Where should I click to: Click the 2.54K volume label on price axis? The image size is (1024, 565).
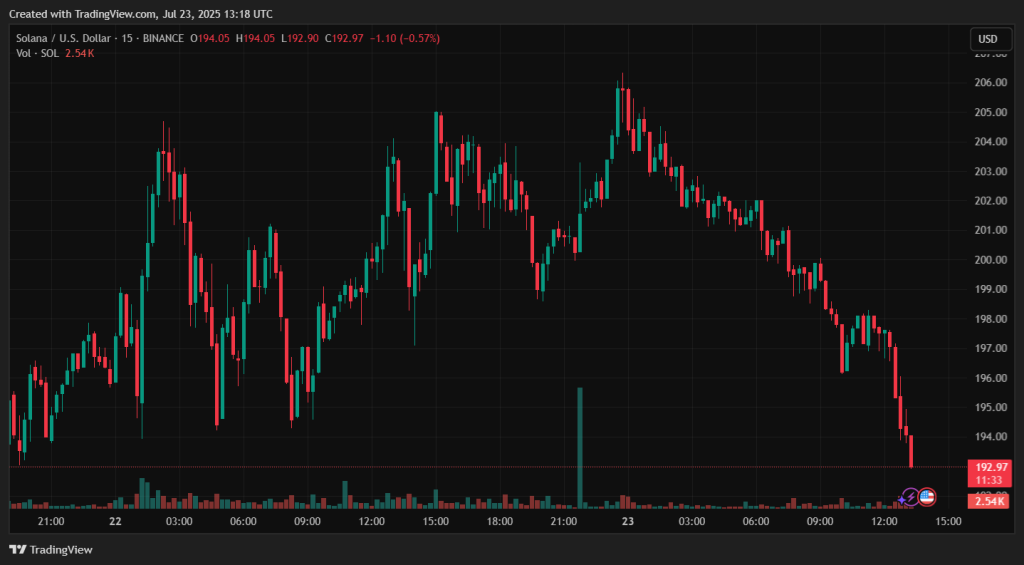987,500
